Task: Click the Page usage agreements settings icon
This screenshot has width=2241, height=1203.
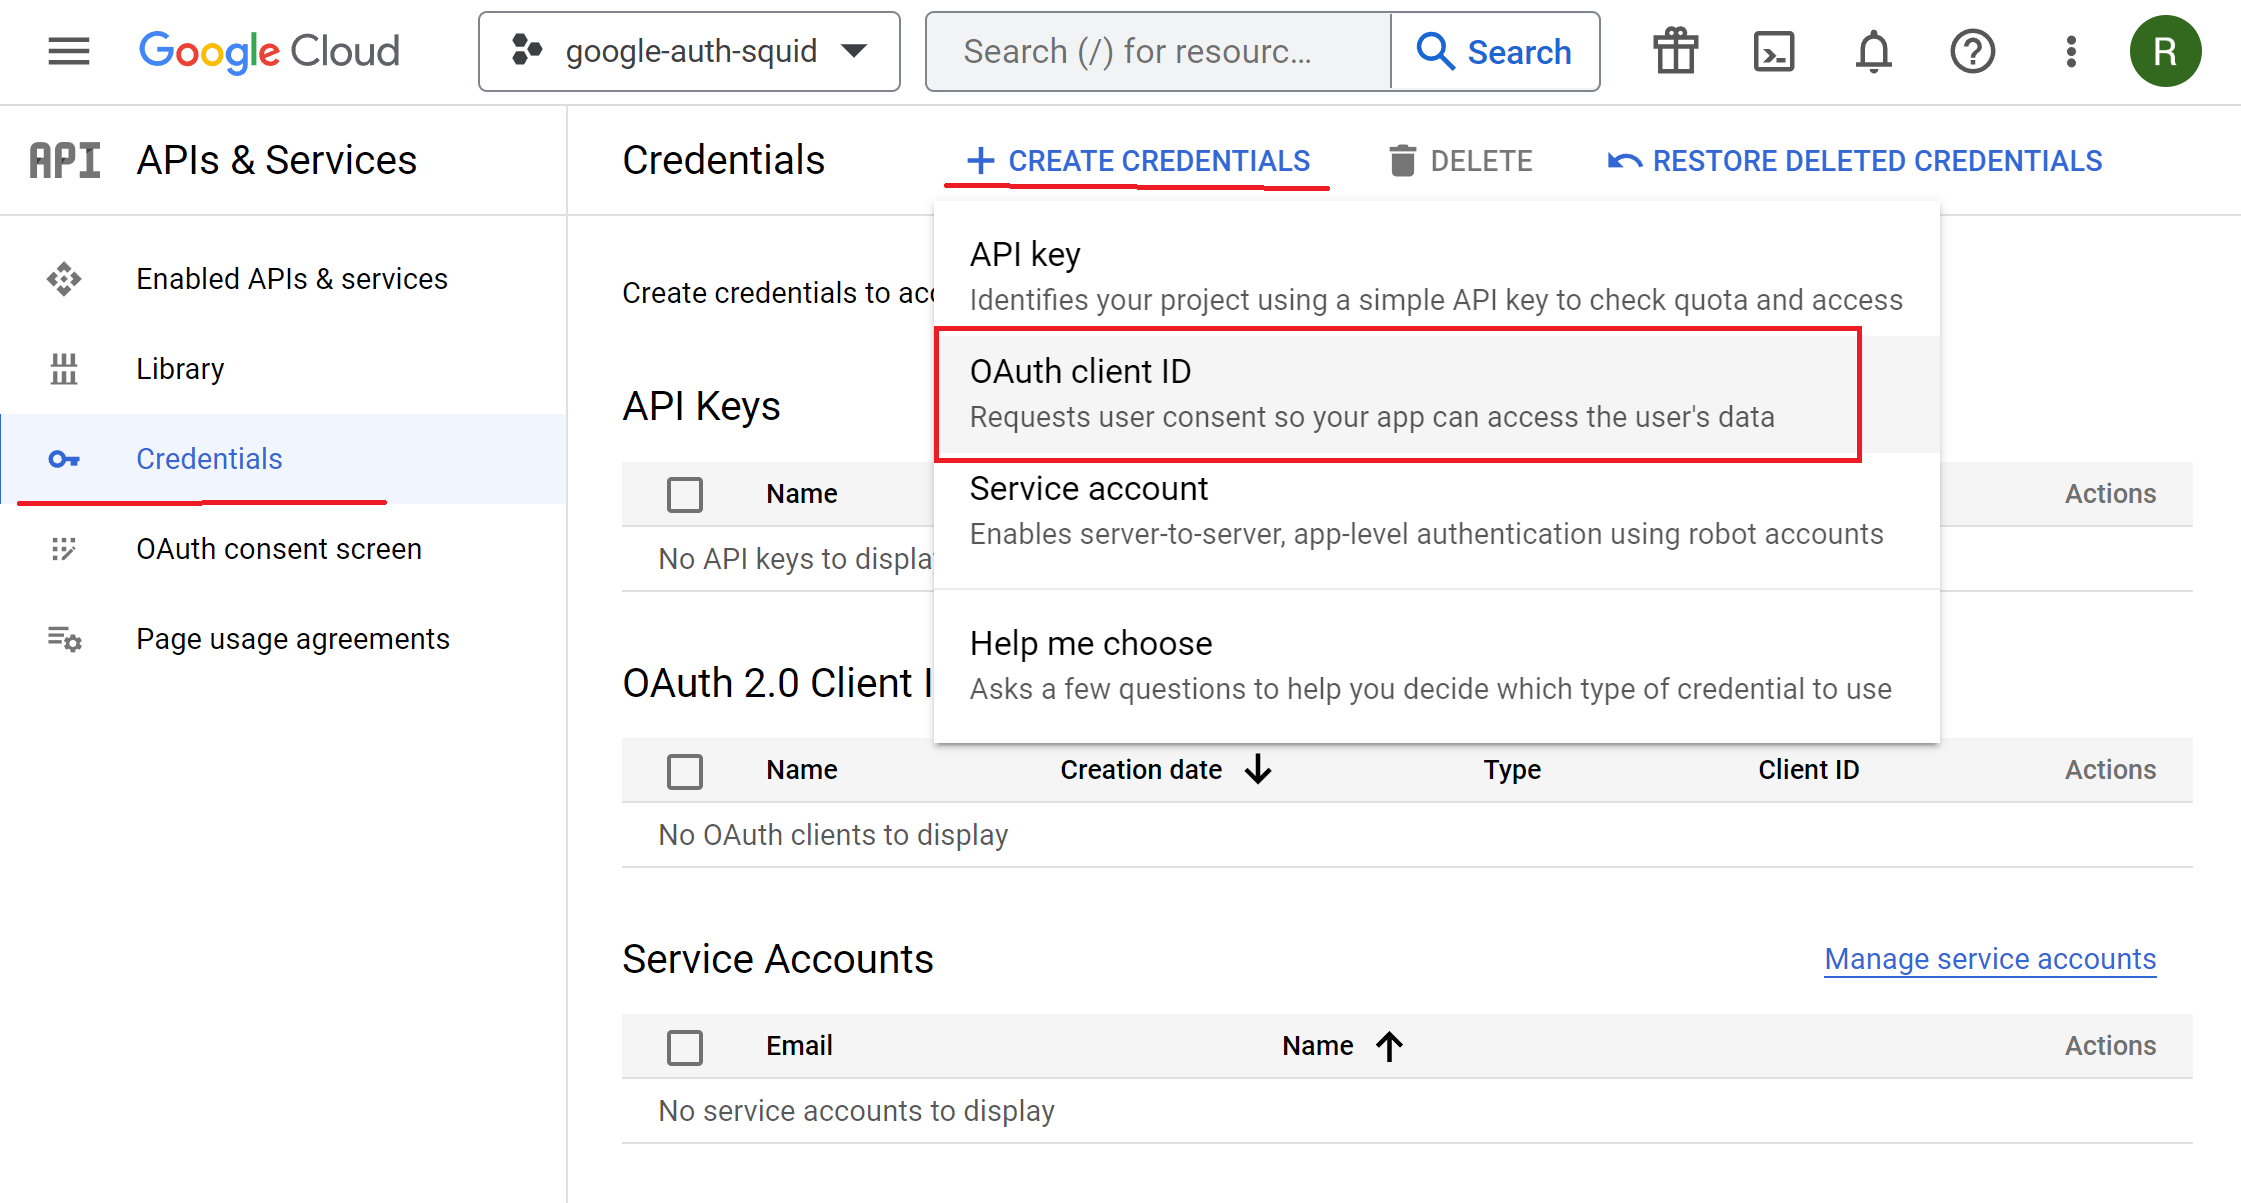Action: [x=64, y=639]
